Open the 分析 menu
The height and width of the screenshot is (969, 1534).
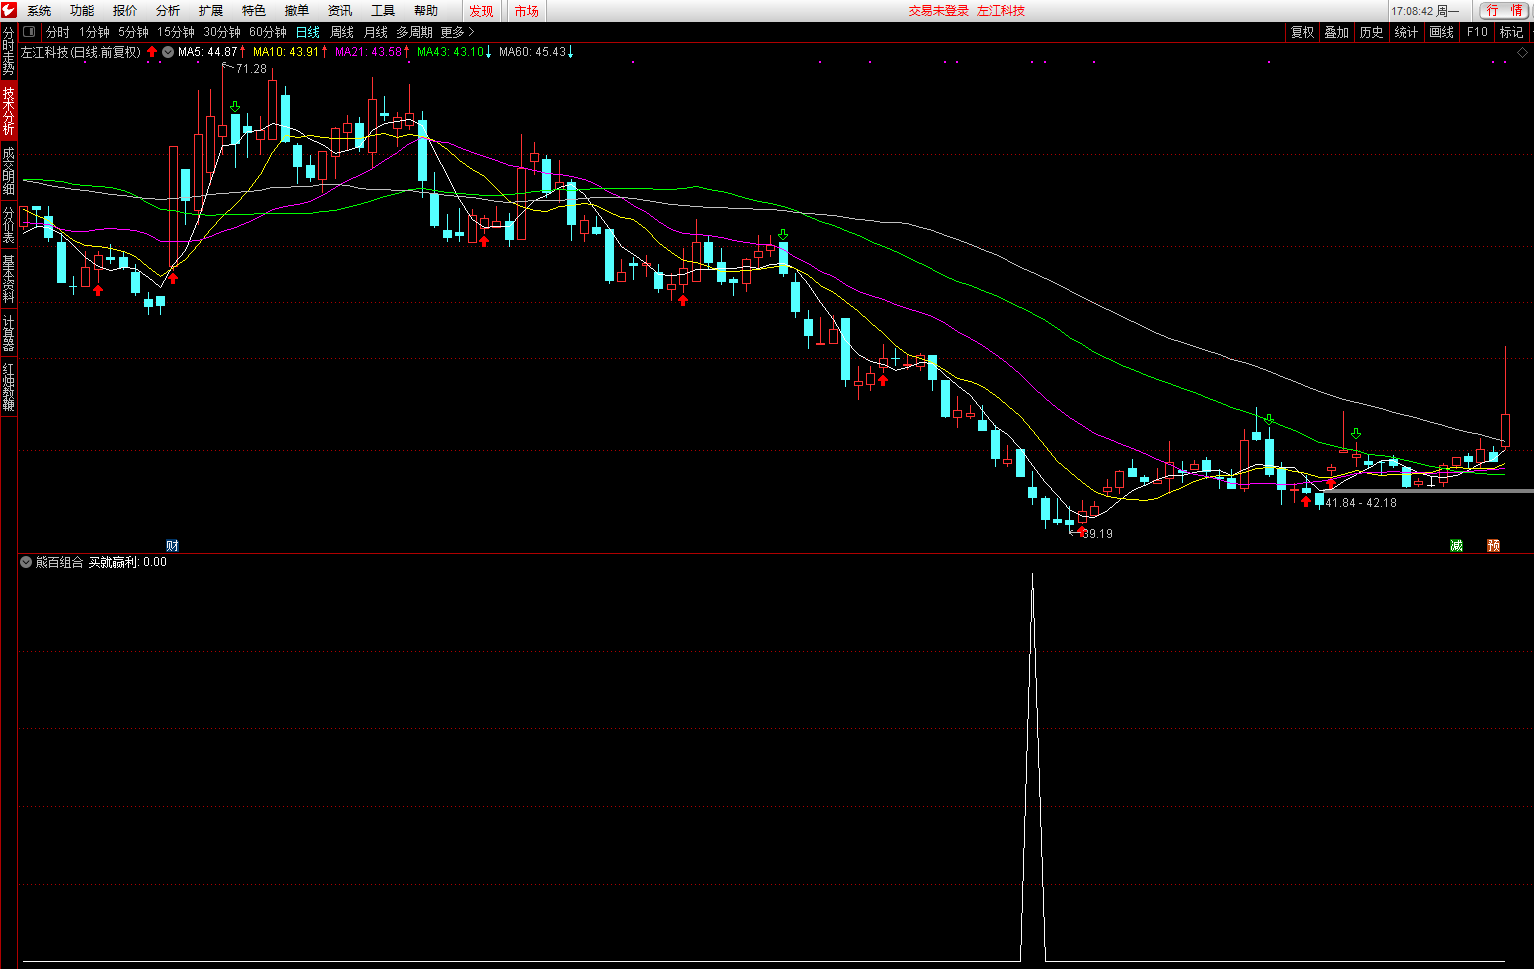(x=168, y=11)
